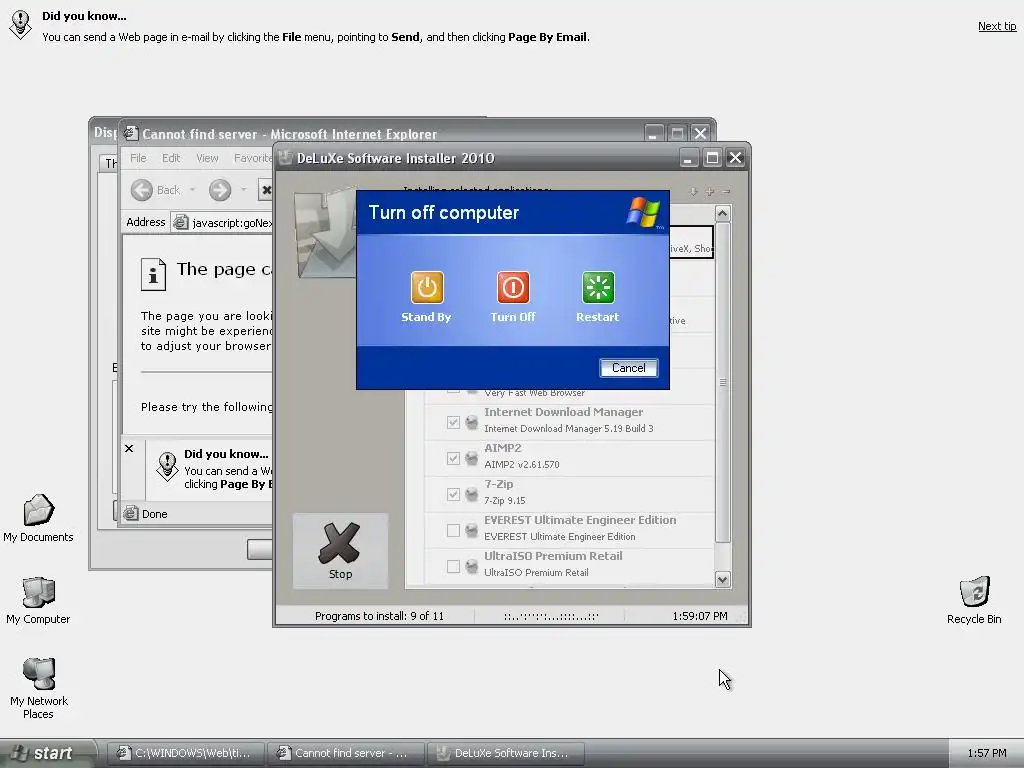
Task: Click the AIMP2 row disc icon
Action: tap(472, 458)
